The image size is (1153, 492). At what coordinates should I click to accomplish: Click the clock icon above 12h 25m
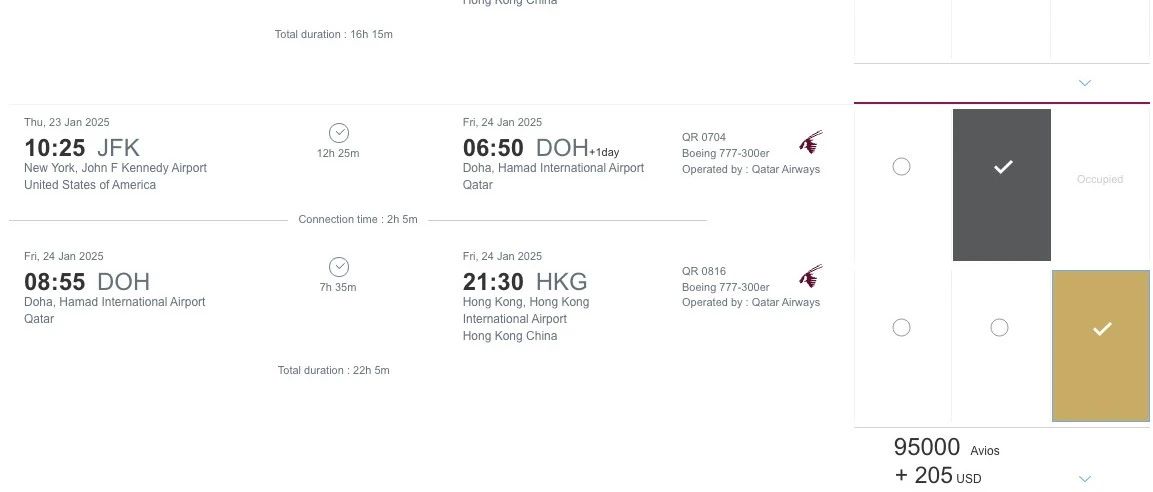pyautogui.click(x=338, y=133)
